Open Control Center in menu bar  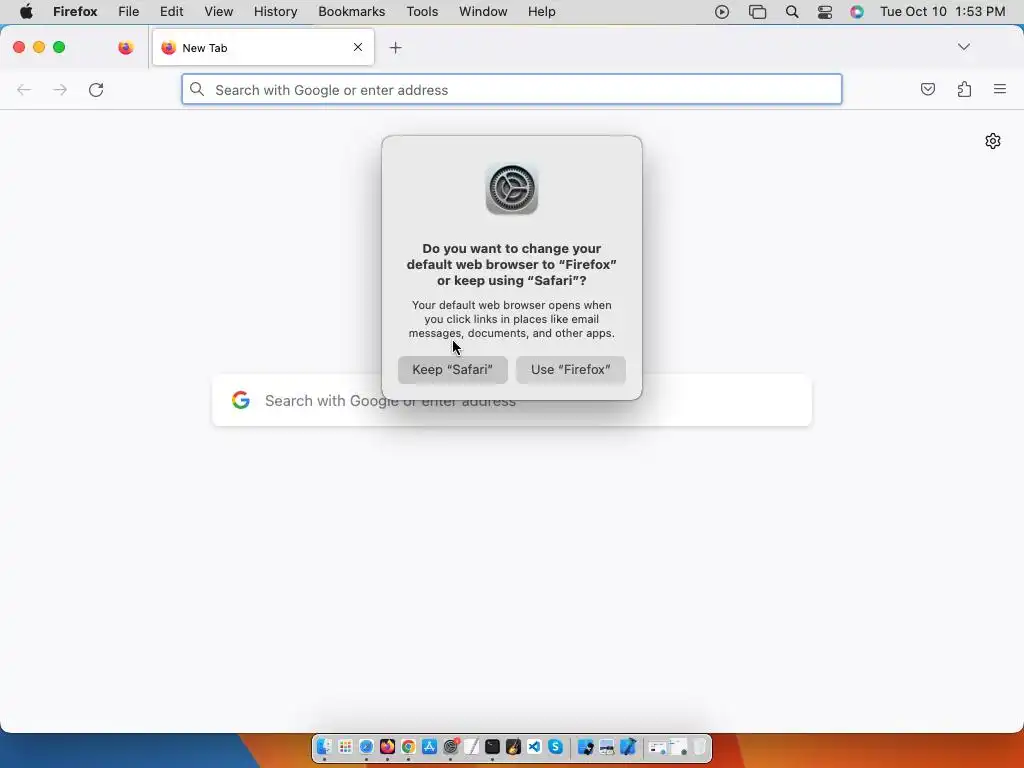(825, 12)
